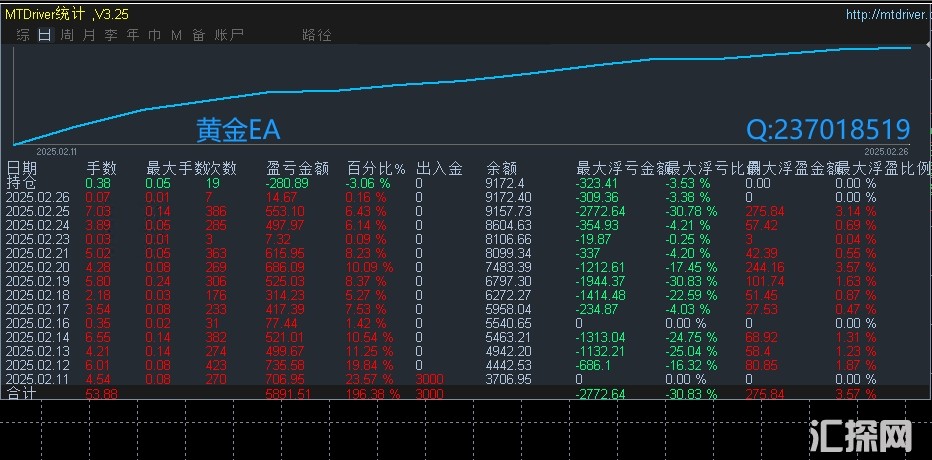Open the http://mtdriver.com link

(884, 14)
